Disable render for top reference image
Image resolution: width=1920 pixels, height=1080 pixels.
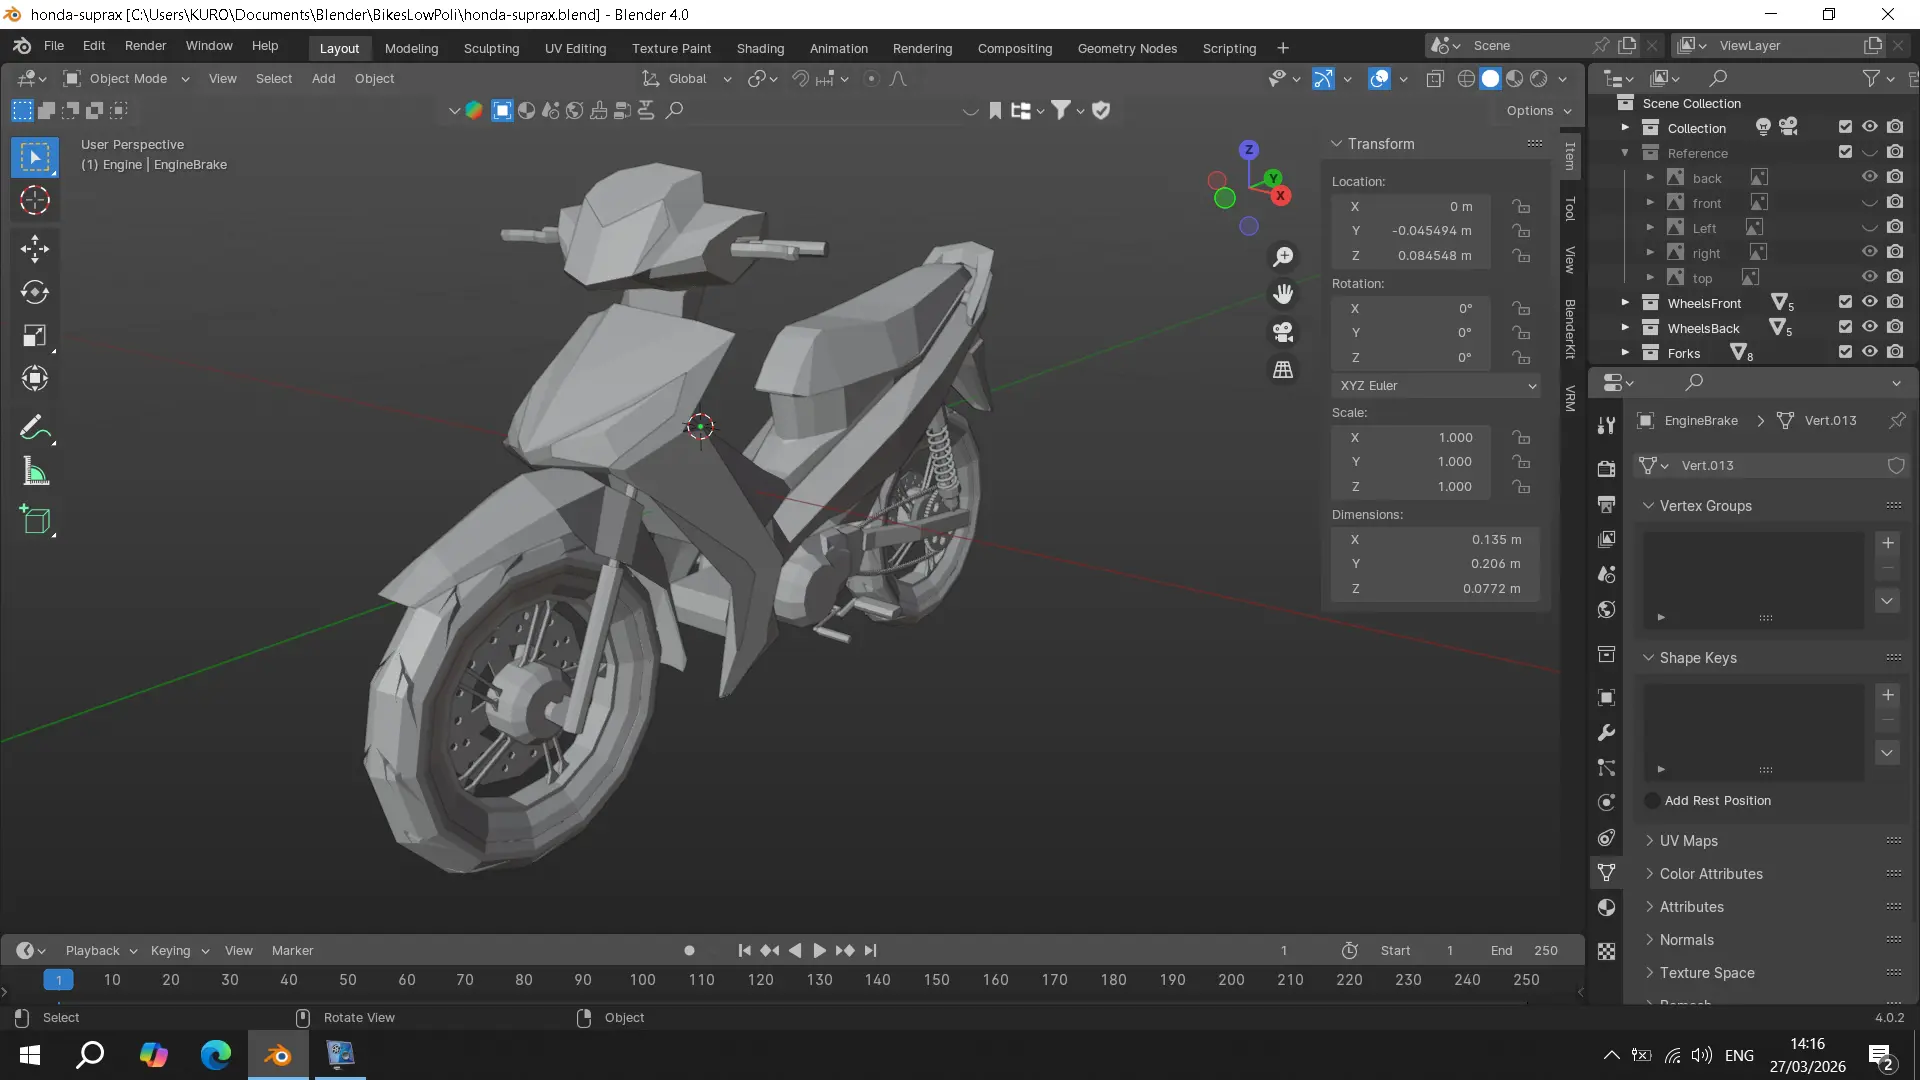pos(1895,277)
